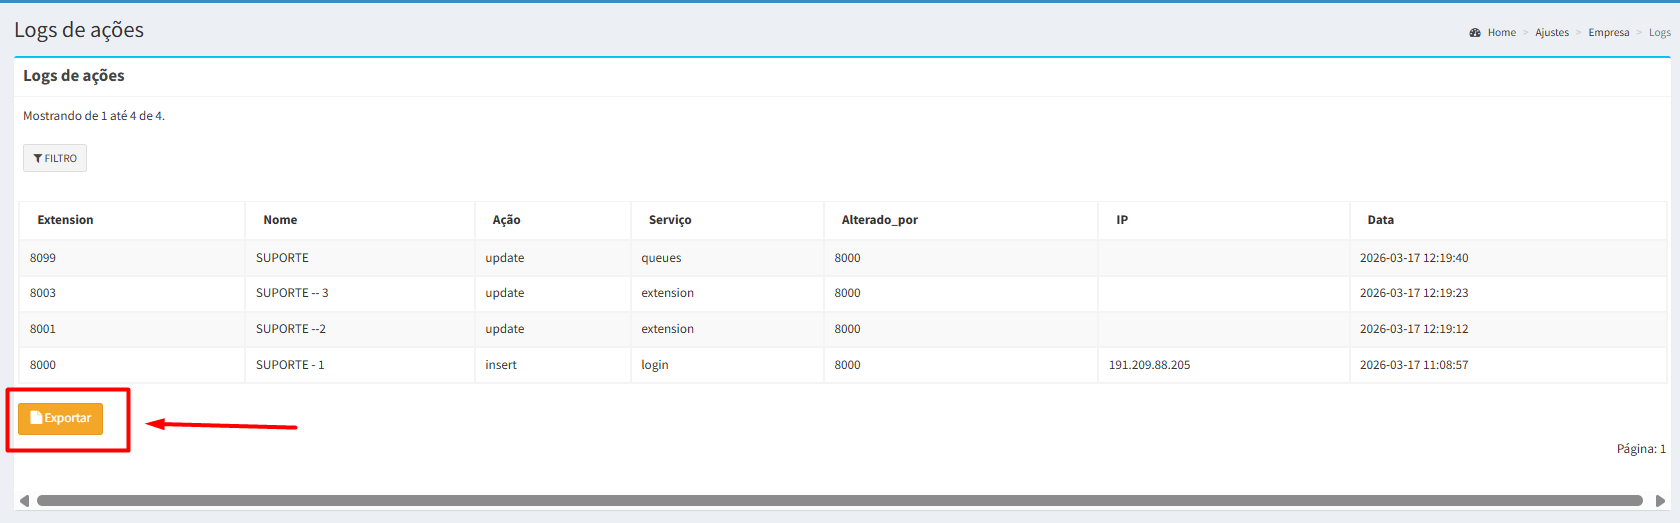Open Ajustes in the breadcrumb trail
This screenshot has height=523, width=1680.
(x=1552, y=33)
